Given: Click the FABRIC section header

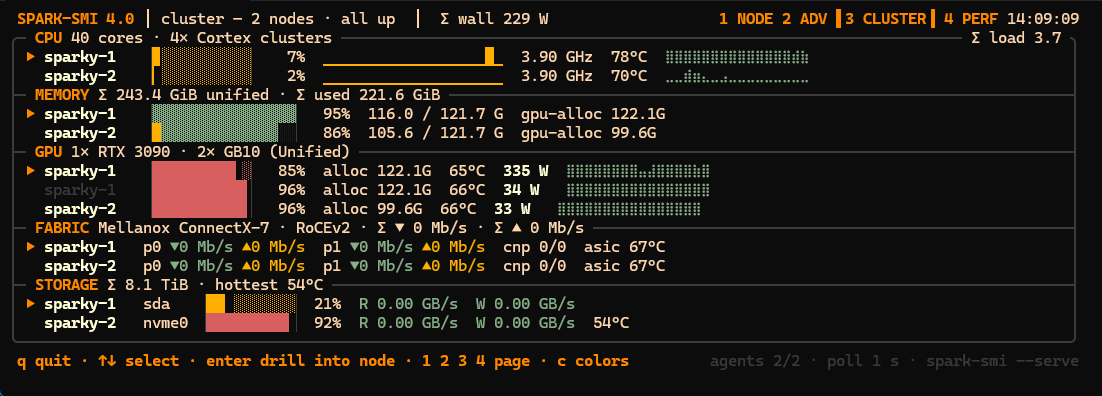Looking at the screenshot, I should click(x=309, y=228).
